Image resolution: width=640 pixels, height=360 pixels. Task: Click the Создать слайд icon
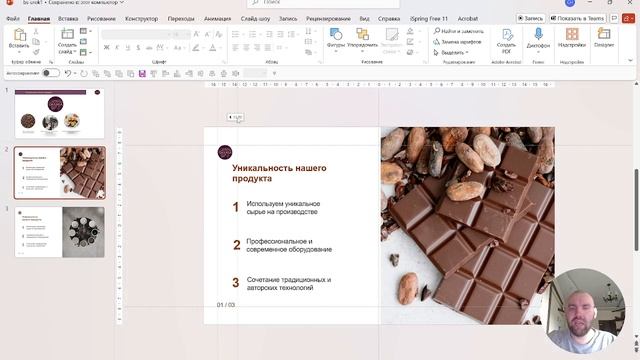[x=67, y=34]
